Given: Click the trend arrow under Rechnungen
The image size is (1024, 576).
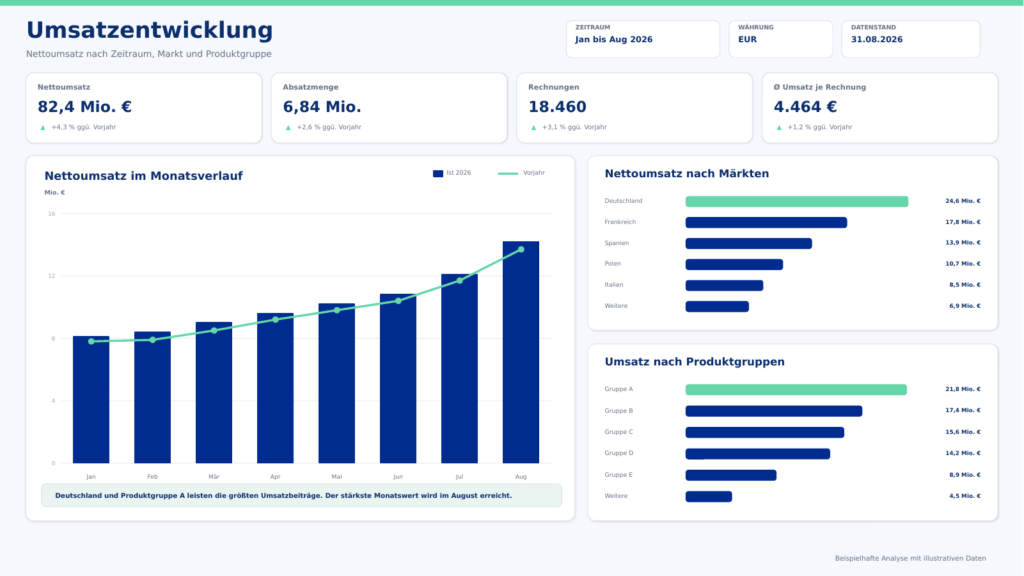Looking at the screenshot, I should pyautogui.click(x=534, y=127).
